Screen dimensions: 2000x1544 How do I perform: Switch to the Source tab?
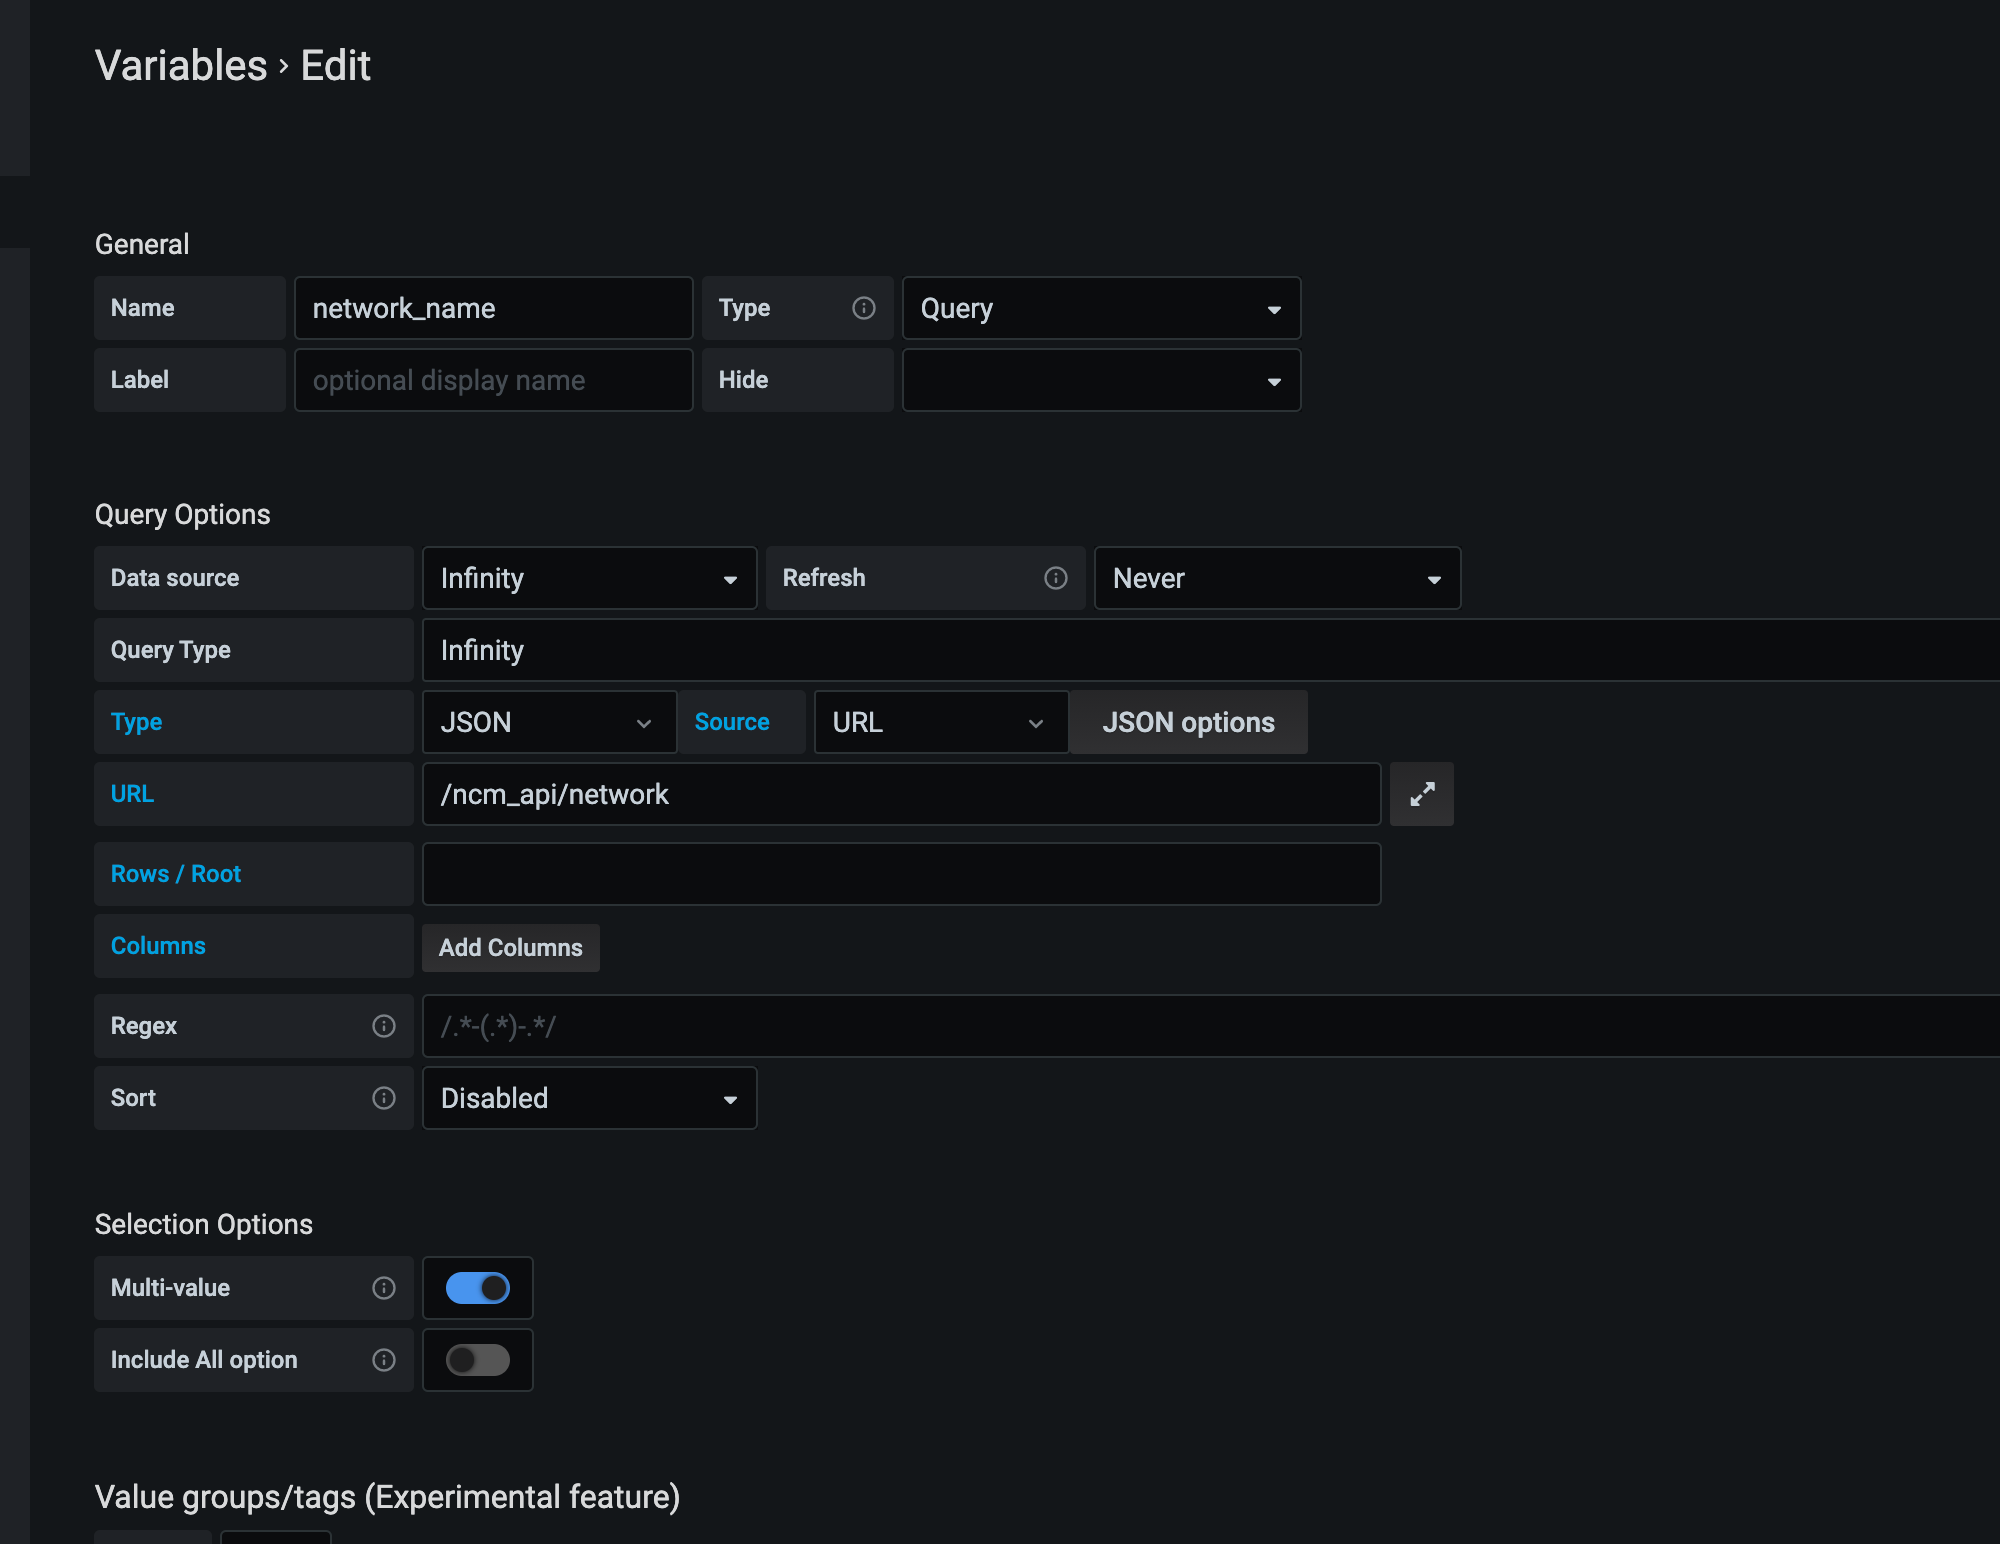click(x=740, y=722)
